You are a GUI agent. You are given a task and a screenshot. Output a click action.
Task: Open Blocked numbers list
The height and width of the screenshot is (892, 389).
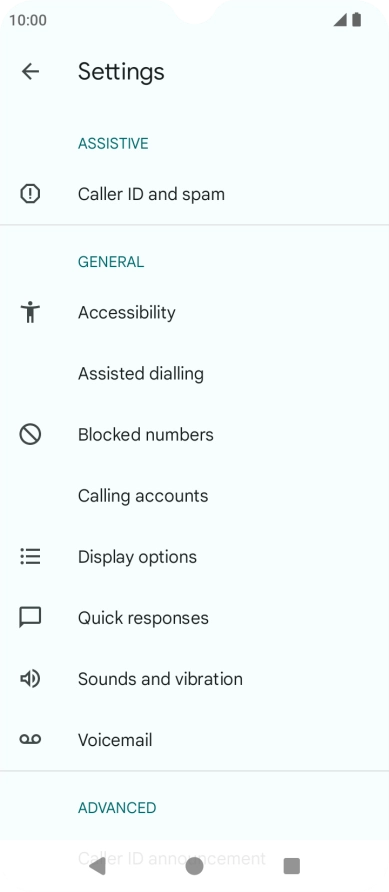click(194, 435)
